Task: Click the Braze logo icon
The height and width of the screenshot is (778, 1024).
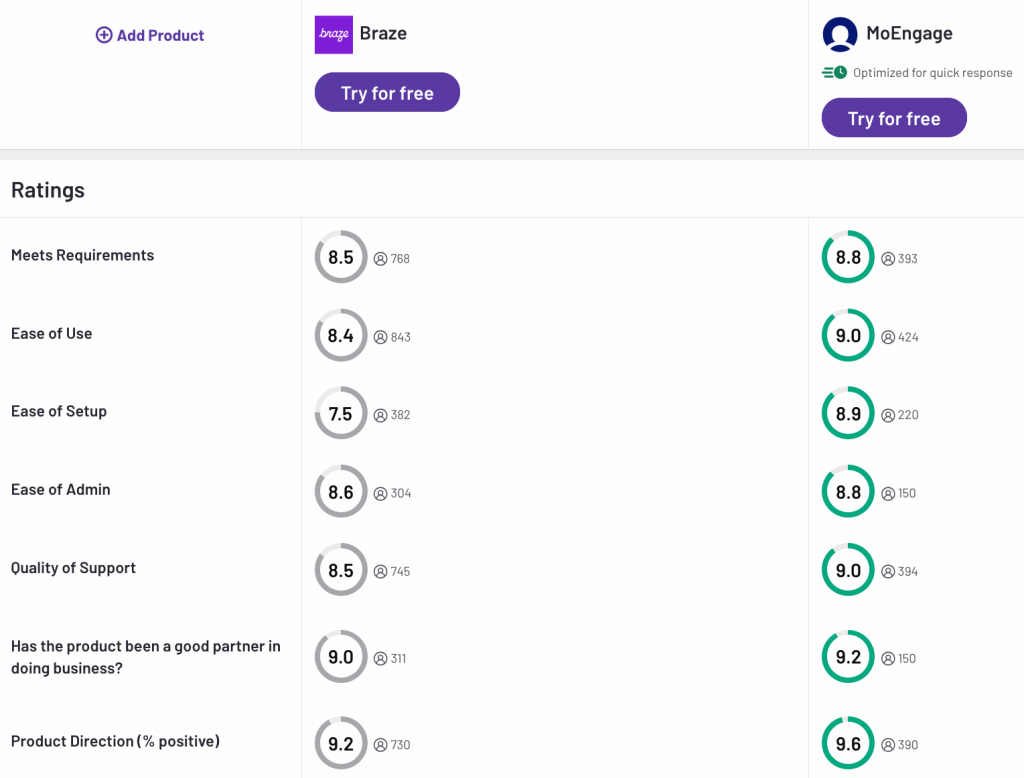Action: [333, 34]
